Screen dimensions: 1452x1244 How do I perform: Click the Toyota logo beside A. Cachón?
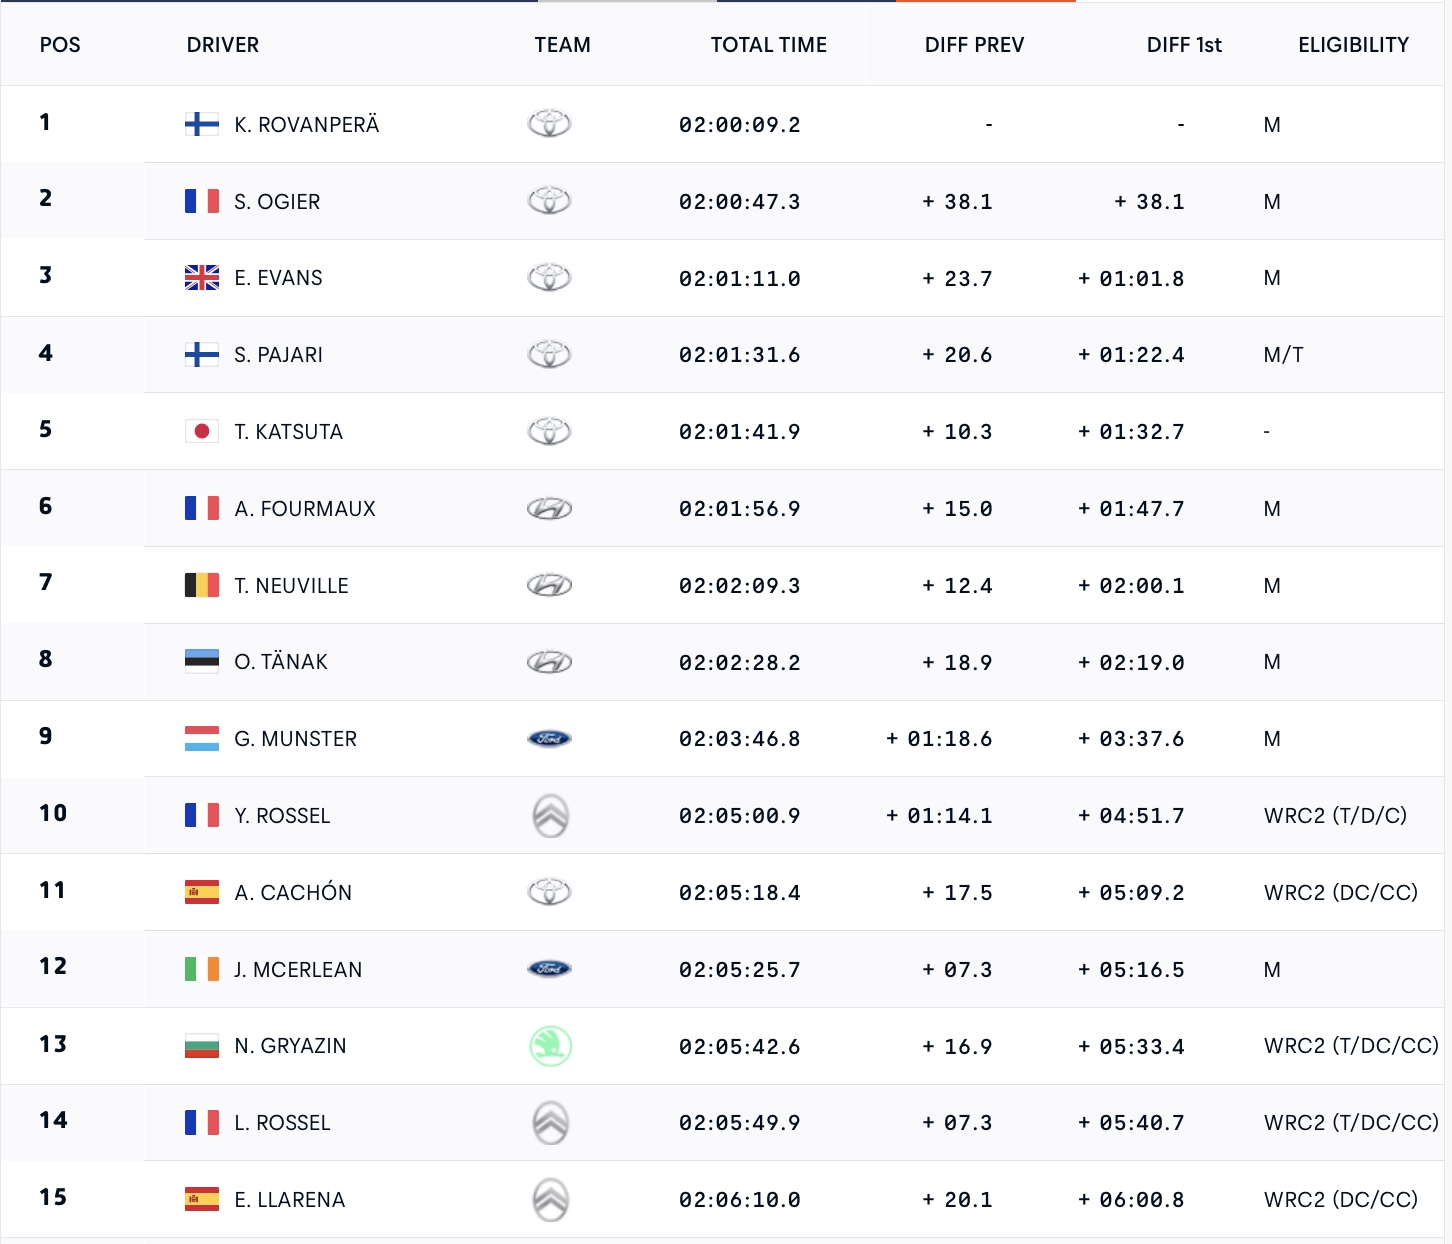(x=549, y=892)
